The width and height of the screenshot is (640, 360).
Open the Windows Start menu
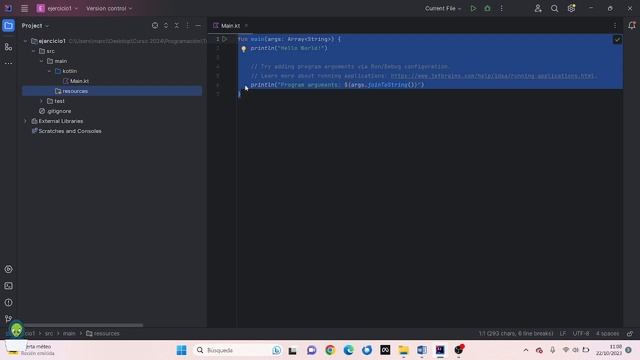coord(182,350)
